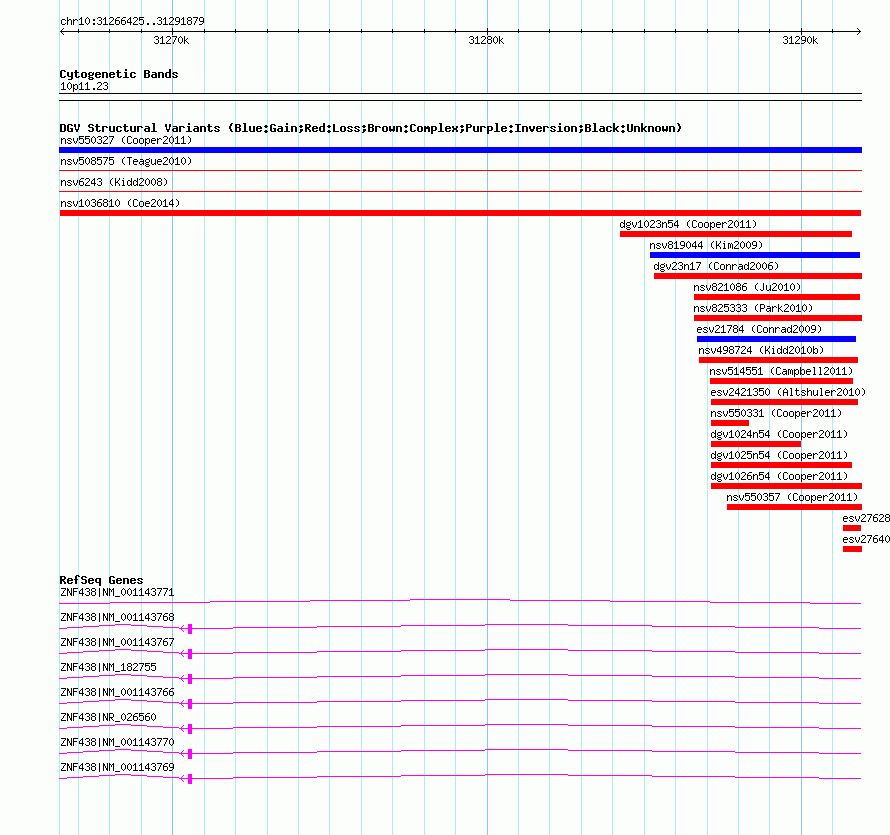The height and width of the screenshot is (835, 890).
Task: Open the nsv514551 (Campbell2011) variant label
Action: [x=781, y=371]
